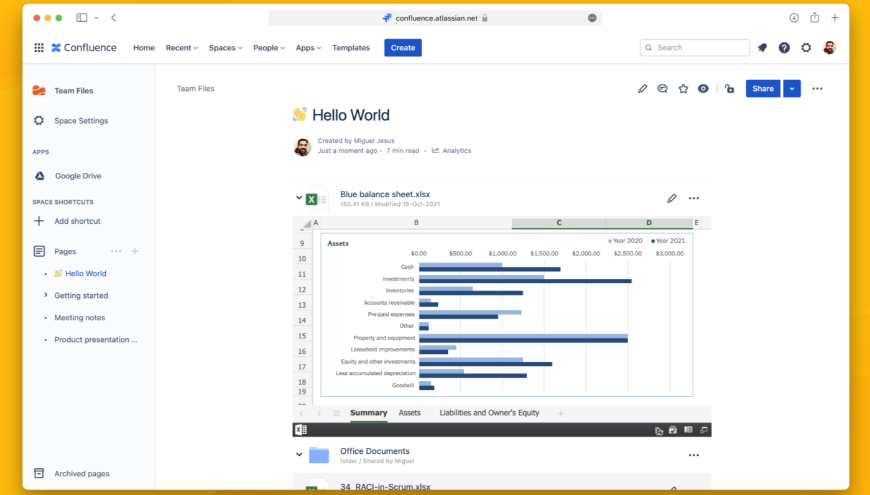This screenshot has width=870, height=495.
Task: Collapse the Blue balance sheet.xlsx preview
Action: (298, 198)
